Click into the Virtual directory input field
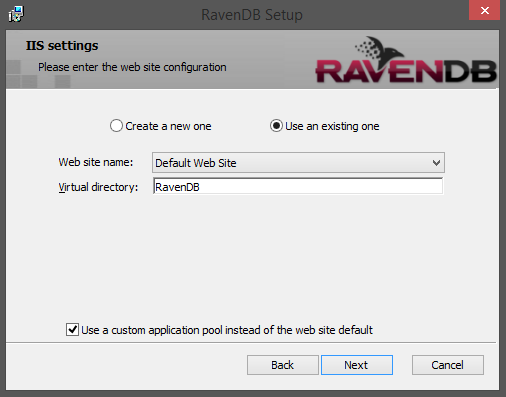Image resolution: width=506 pixels, height=397 pixels. [298, 186]
